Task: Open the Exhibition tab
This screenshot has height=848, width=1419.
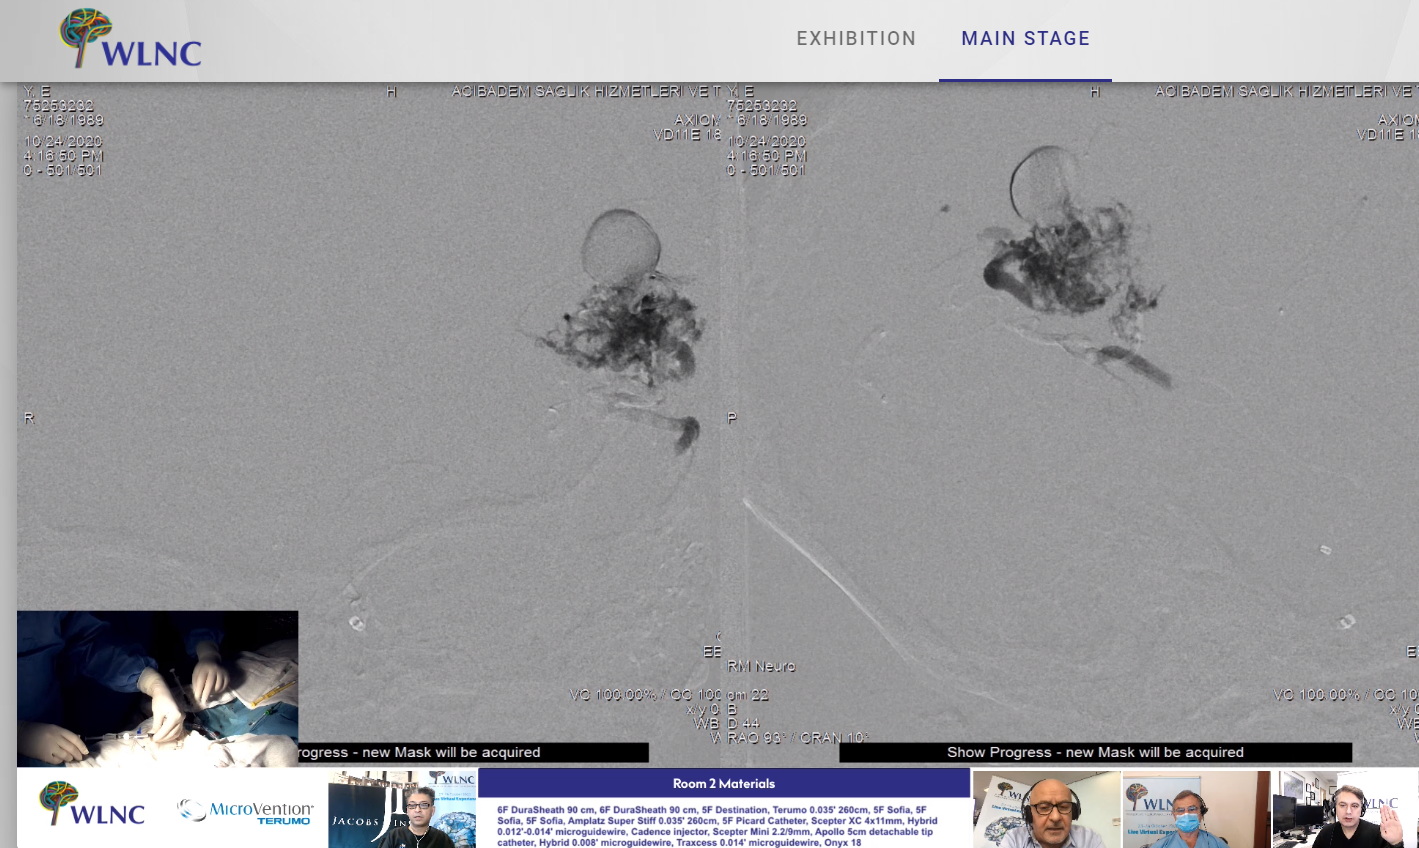Action: [856, 39]
